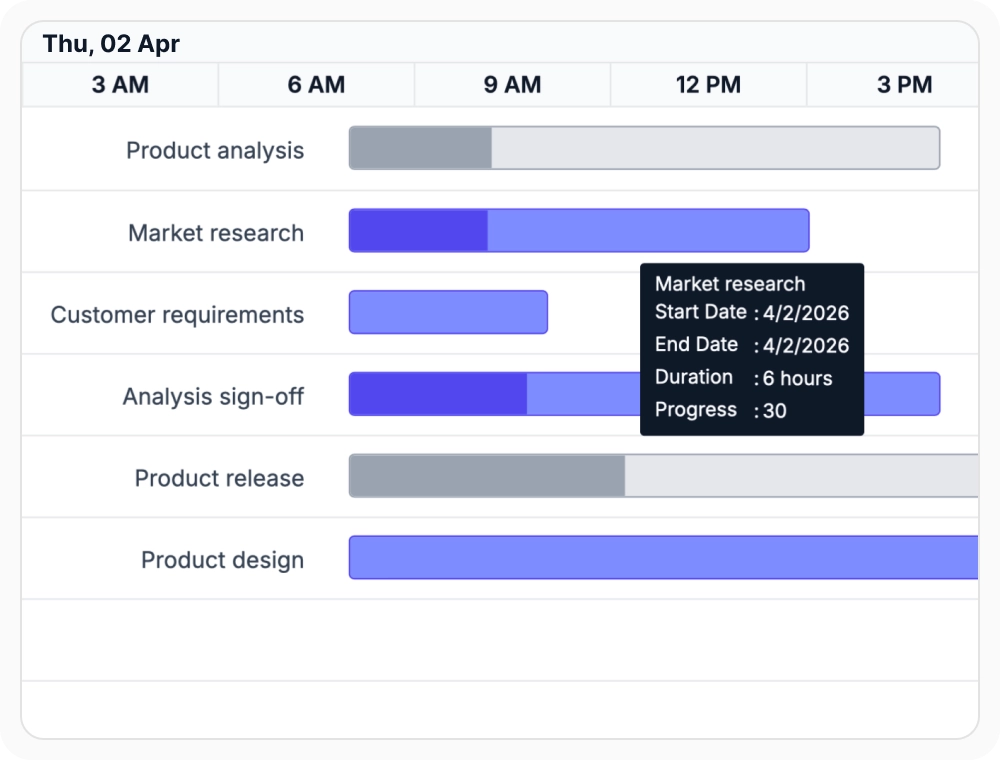Image resolution: width=1000 pixels, height=760 pixels.
Task: Click the tooltip Start Date 4/2/2026 line
Action: click(752, 312)
